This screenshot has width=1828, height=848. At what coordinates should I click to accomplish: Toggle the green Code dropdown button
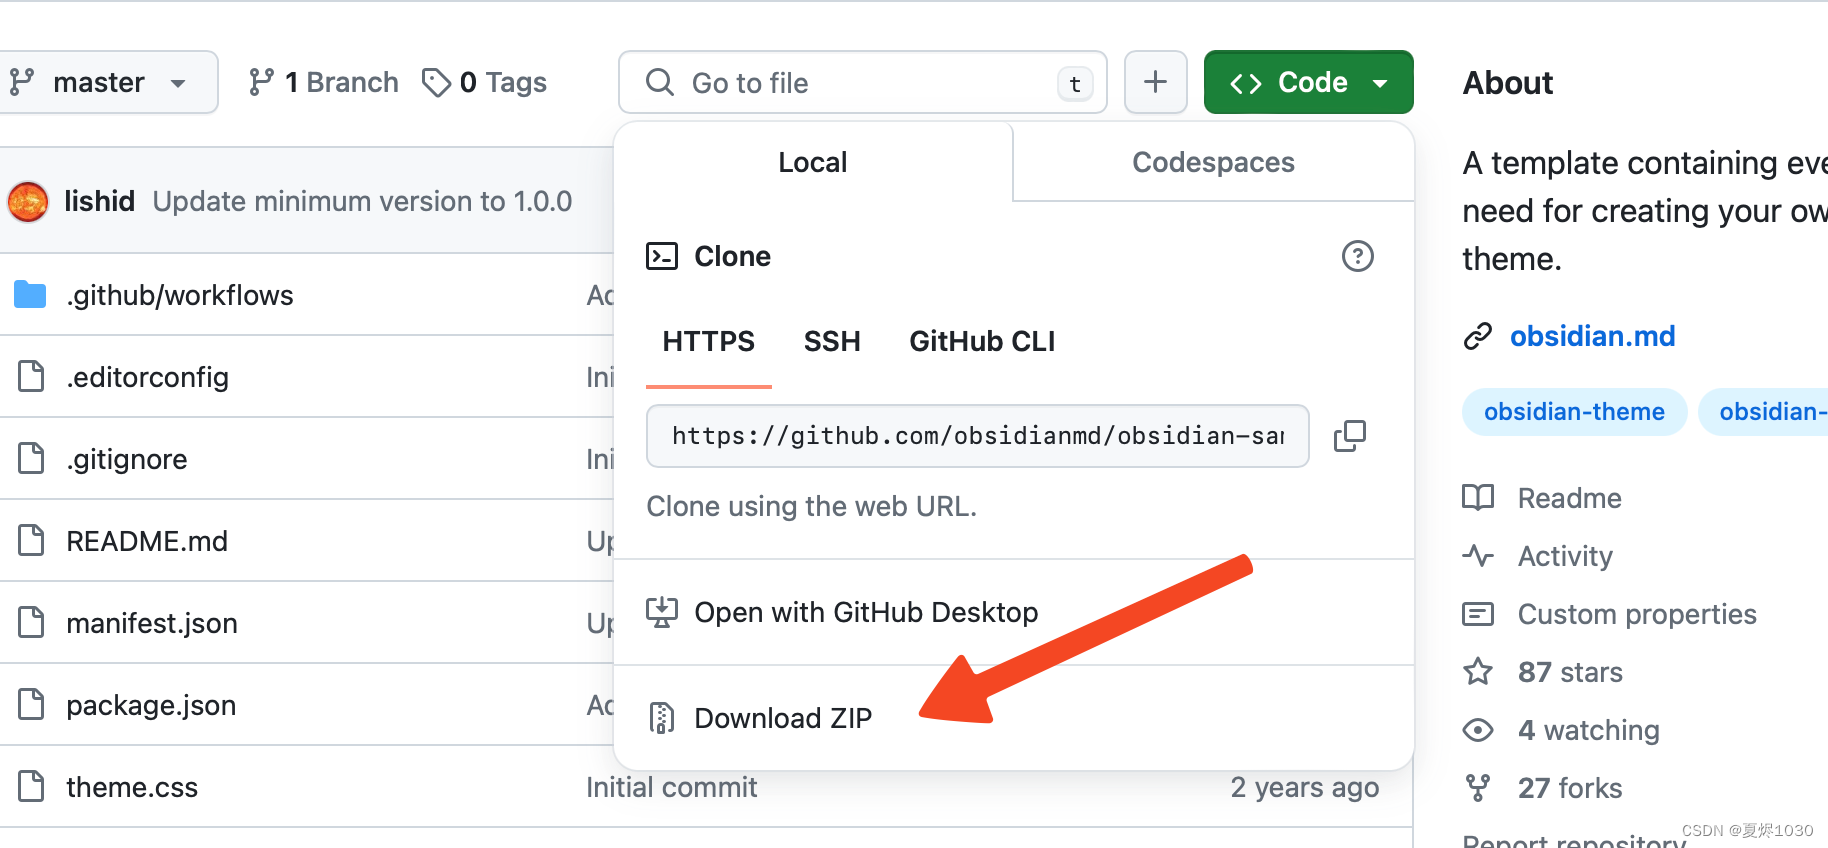(x=1308, y=82)
